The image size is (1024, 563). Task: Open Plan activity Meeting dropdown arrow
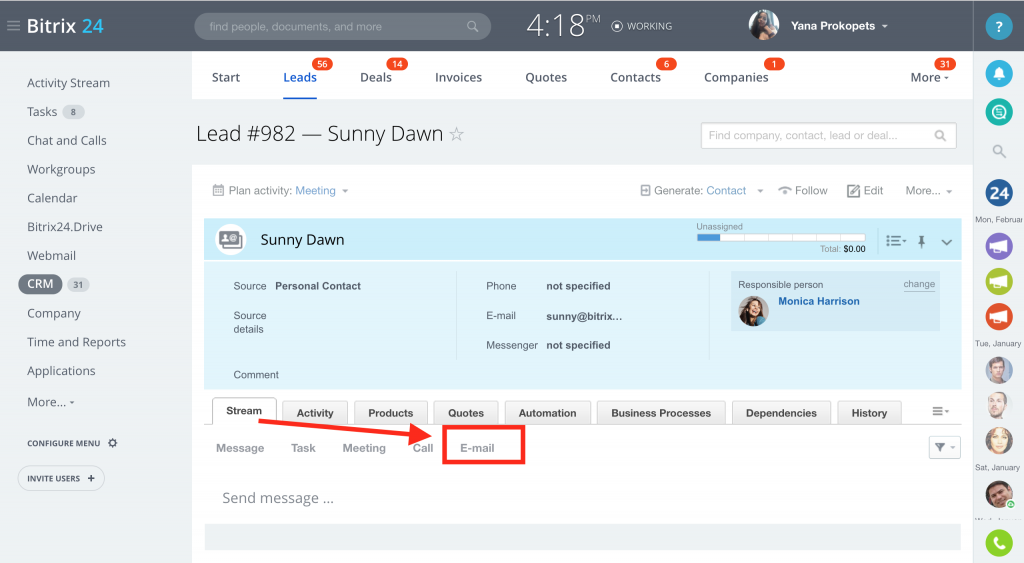pos(345,191)
